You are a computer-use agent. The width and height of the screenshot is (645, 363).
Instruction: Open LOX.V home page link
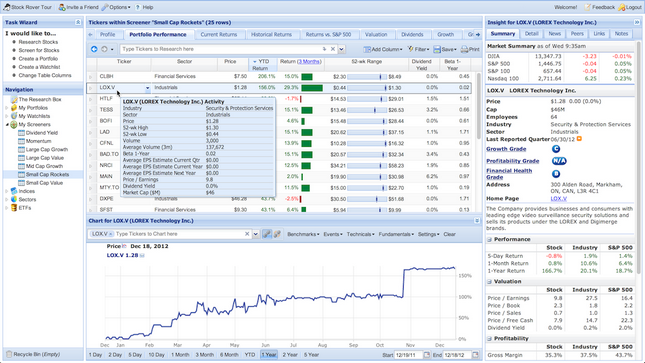click(x=558, y=198)
